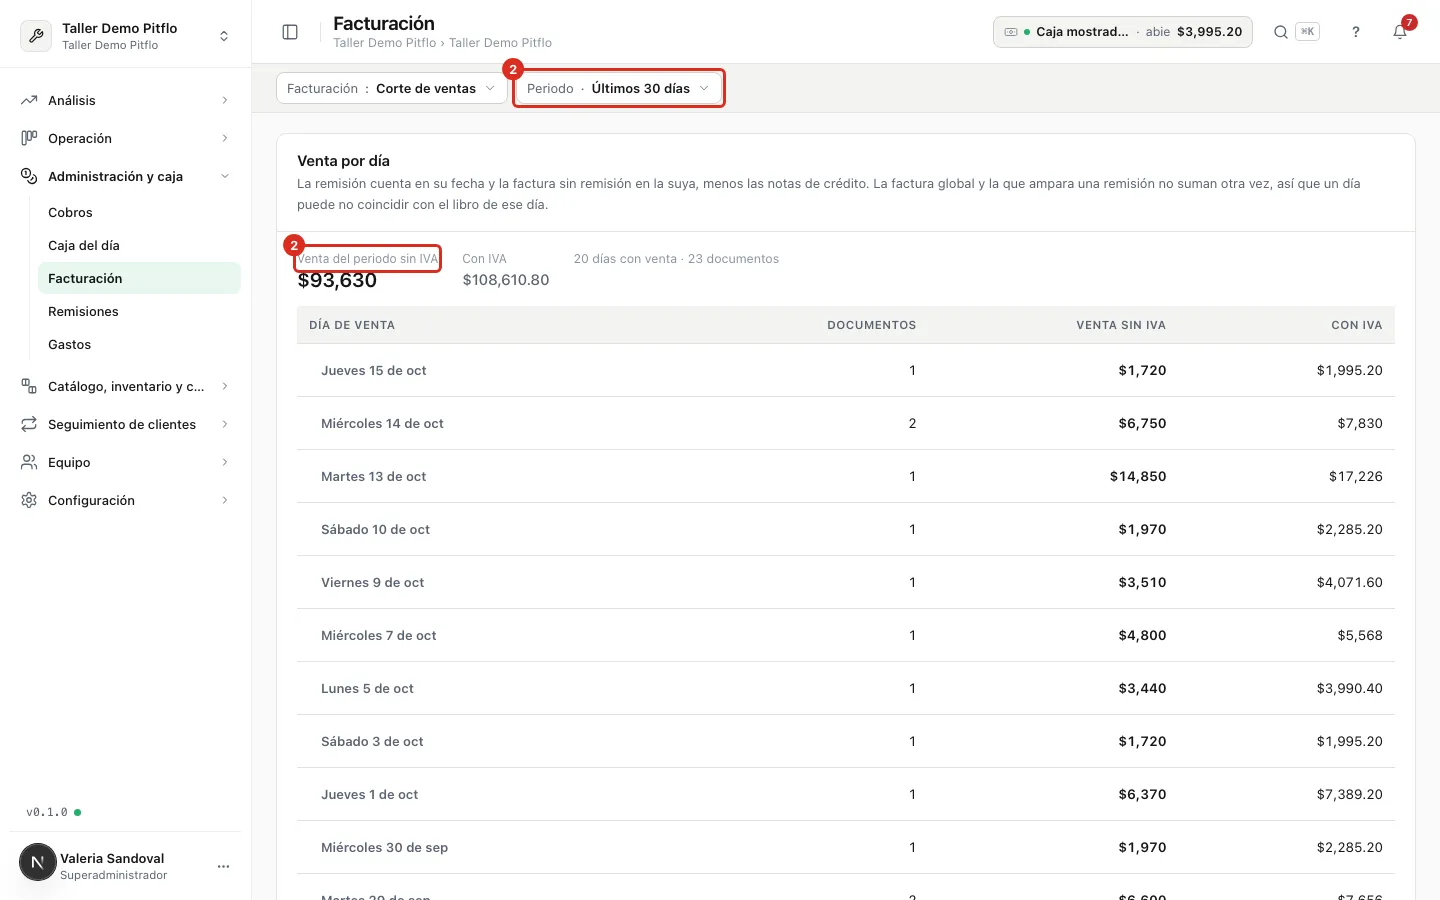Click the $5,568 con IVA value

(1360, 635)
